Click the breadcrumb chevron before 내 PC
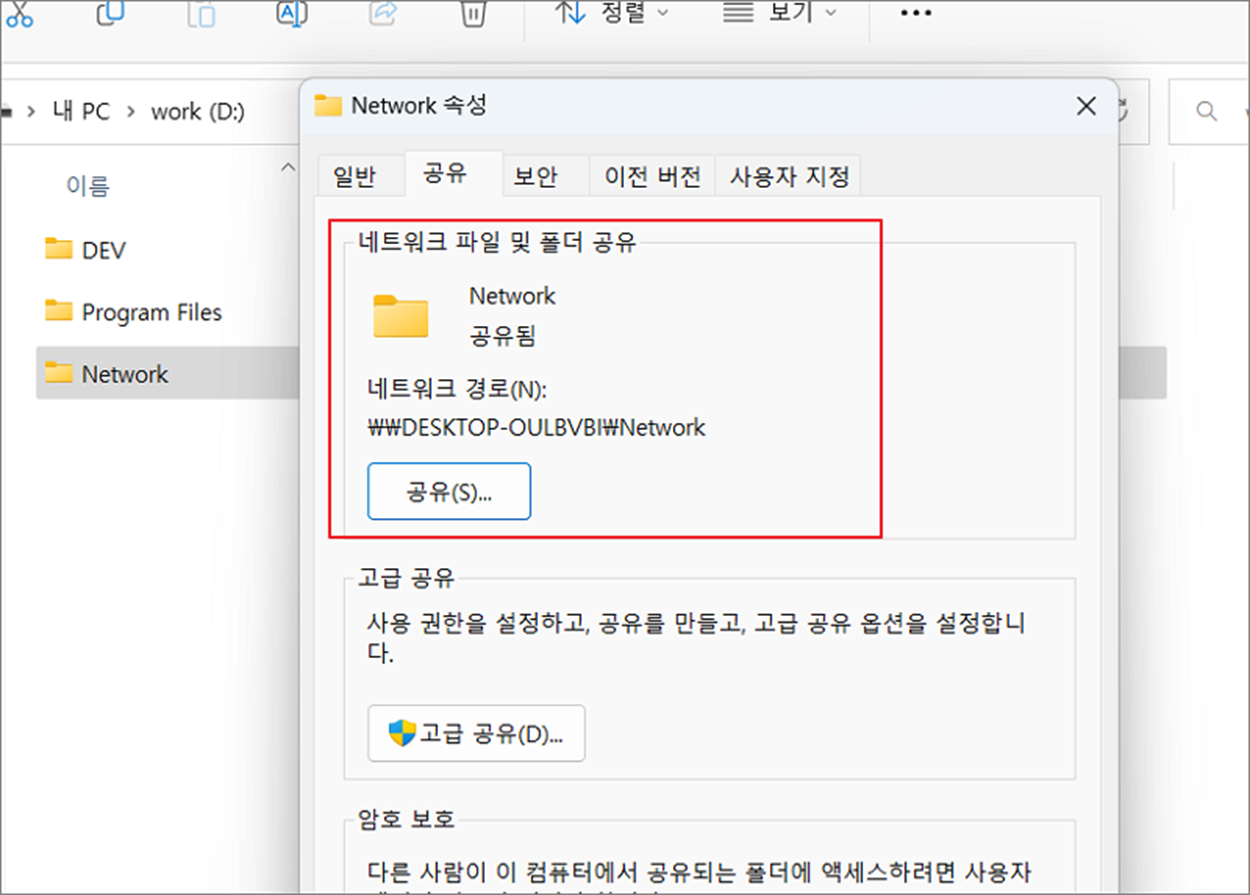Viewport: 1250px width, 895px height. [x=33, y=111]
